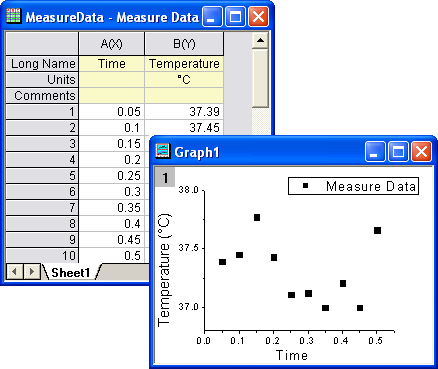The height and width of the screenshot is (369, 438).
Task: Select column header B(Y)
Action: point(184,44)
